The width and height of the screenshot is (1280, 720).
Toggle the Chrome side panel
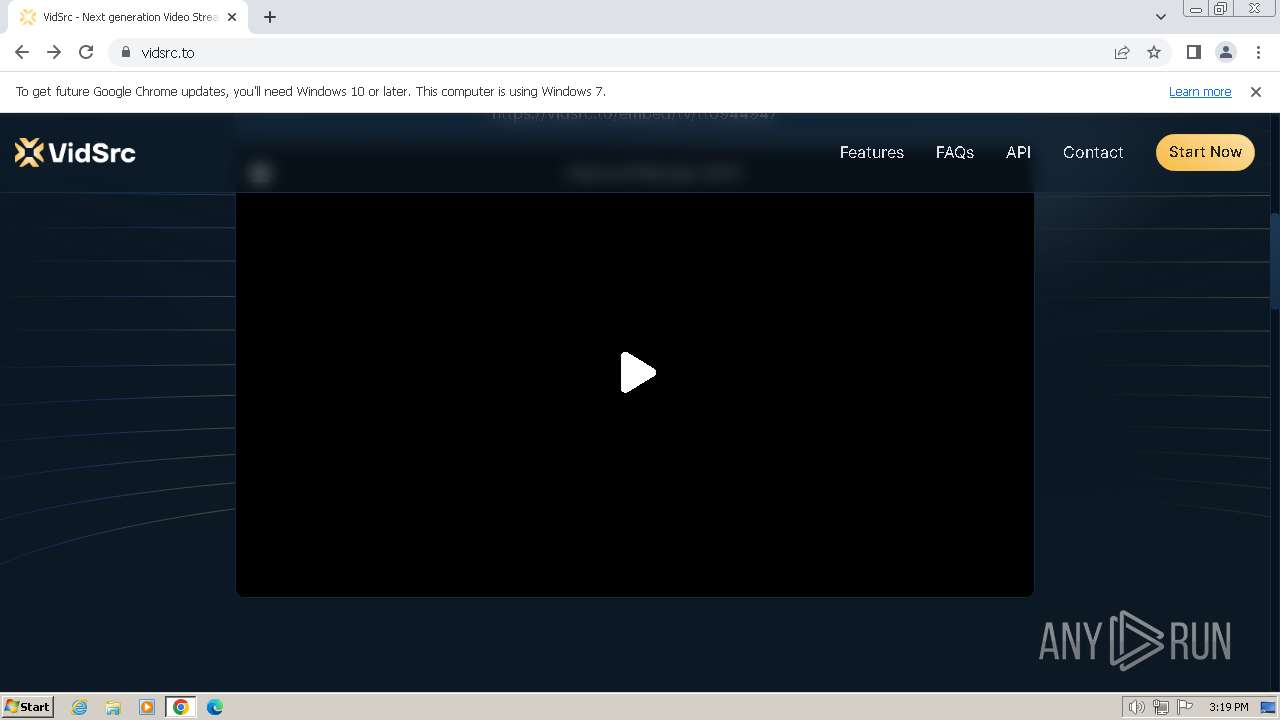[x=1193, y=52]
